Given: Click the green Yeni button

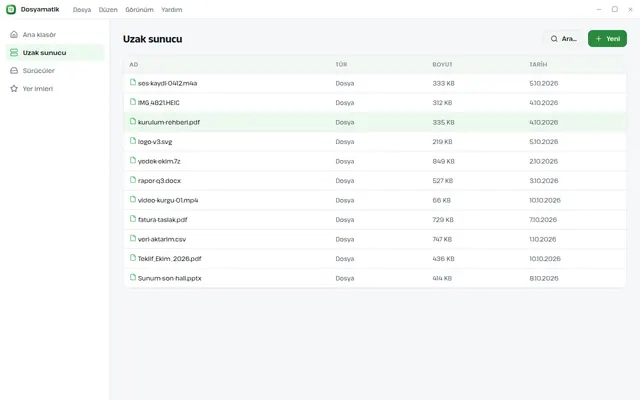Looking at the screenshot, I should tap(607, 39).
